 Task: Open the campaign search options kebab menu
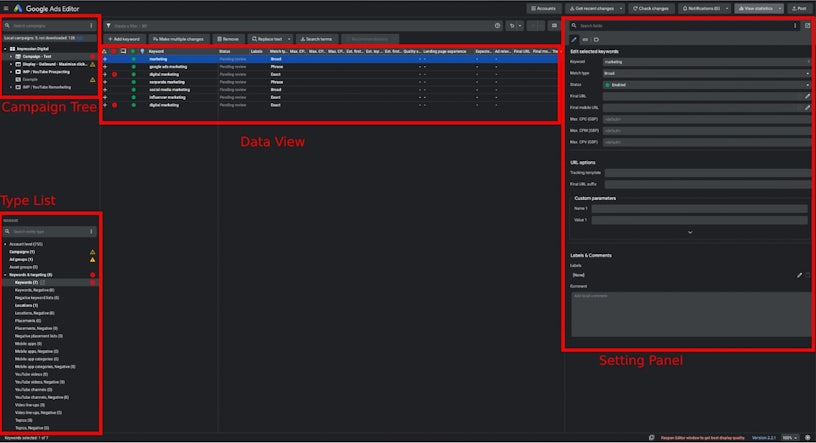[92, 25]
